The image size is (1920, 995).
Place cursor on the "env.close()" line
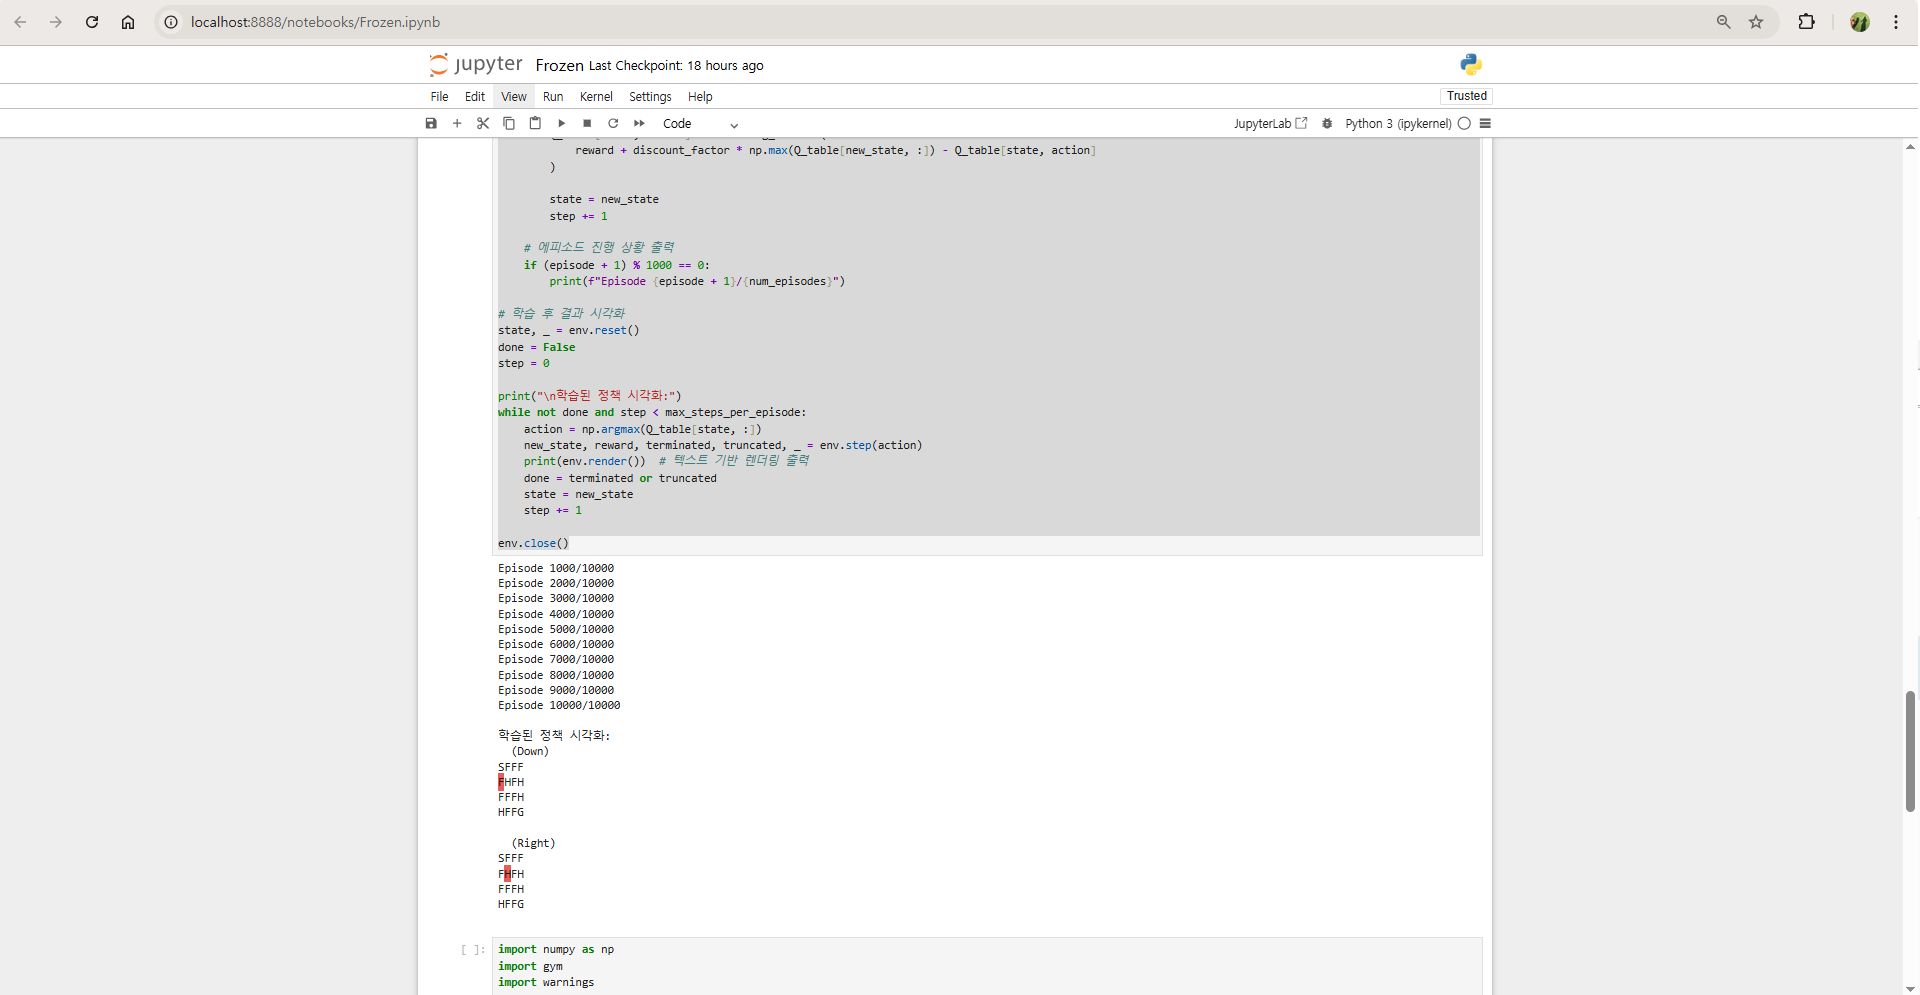pos(533,544)
